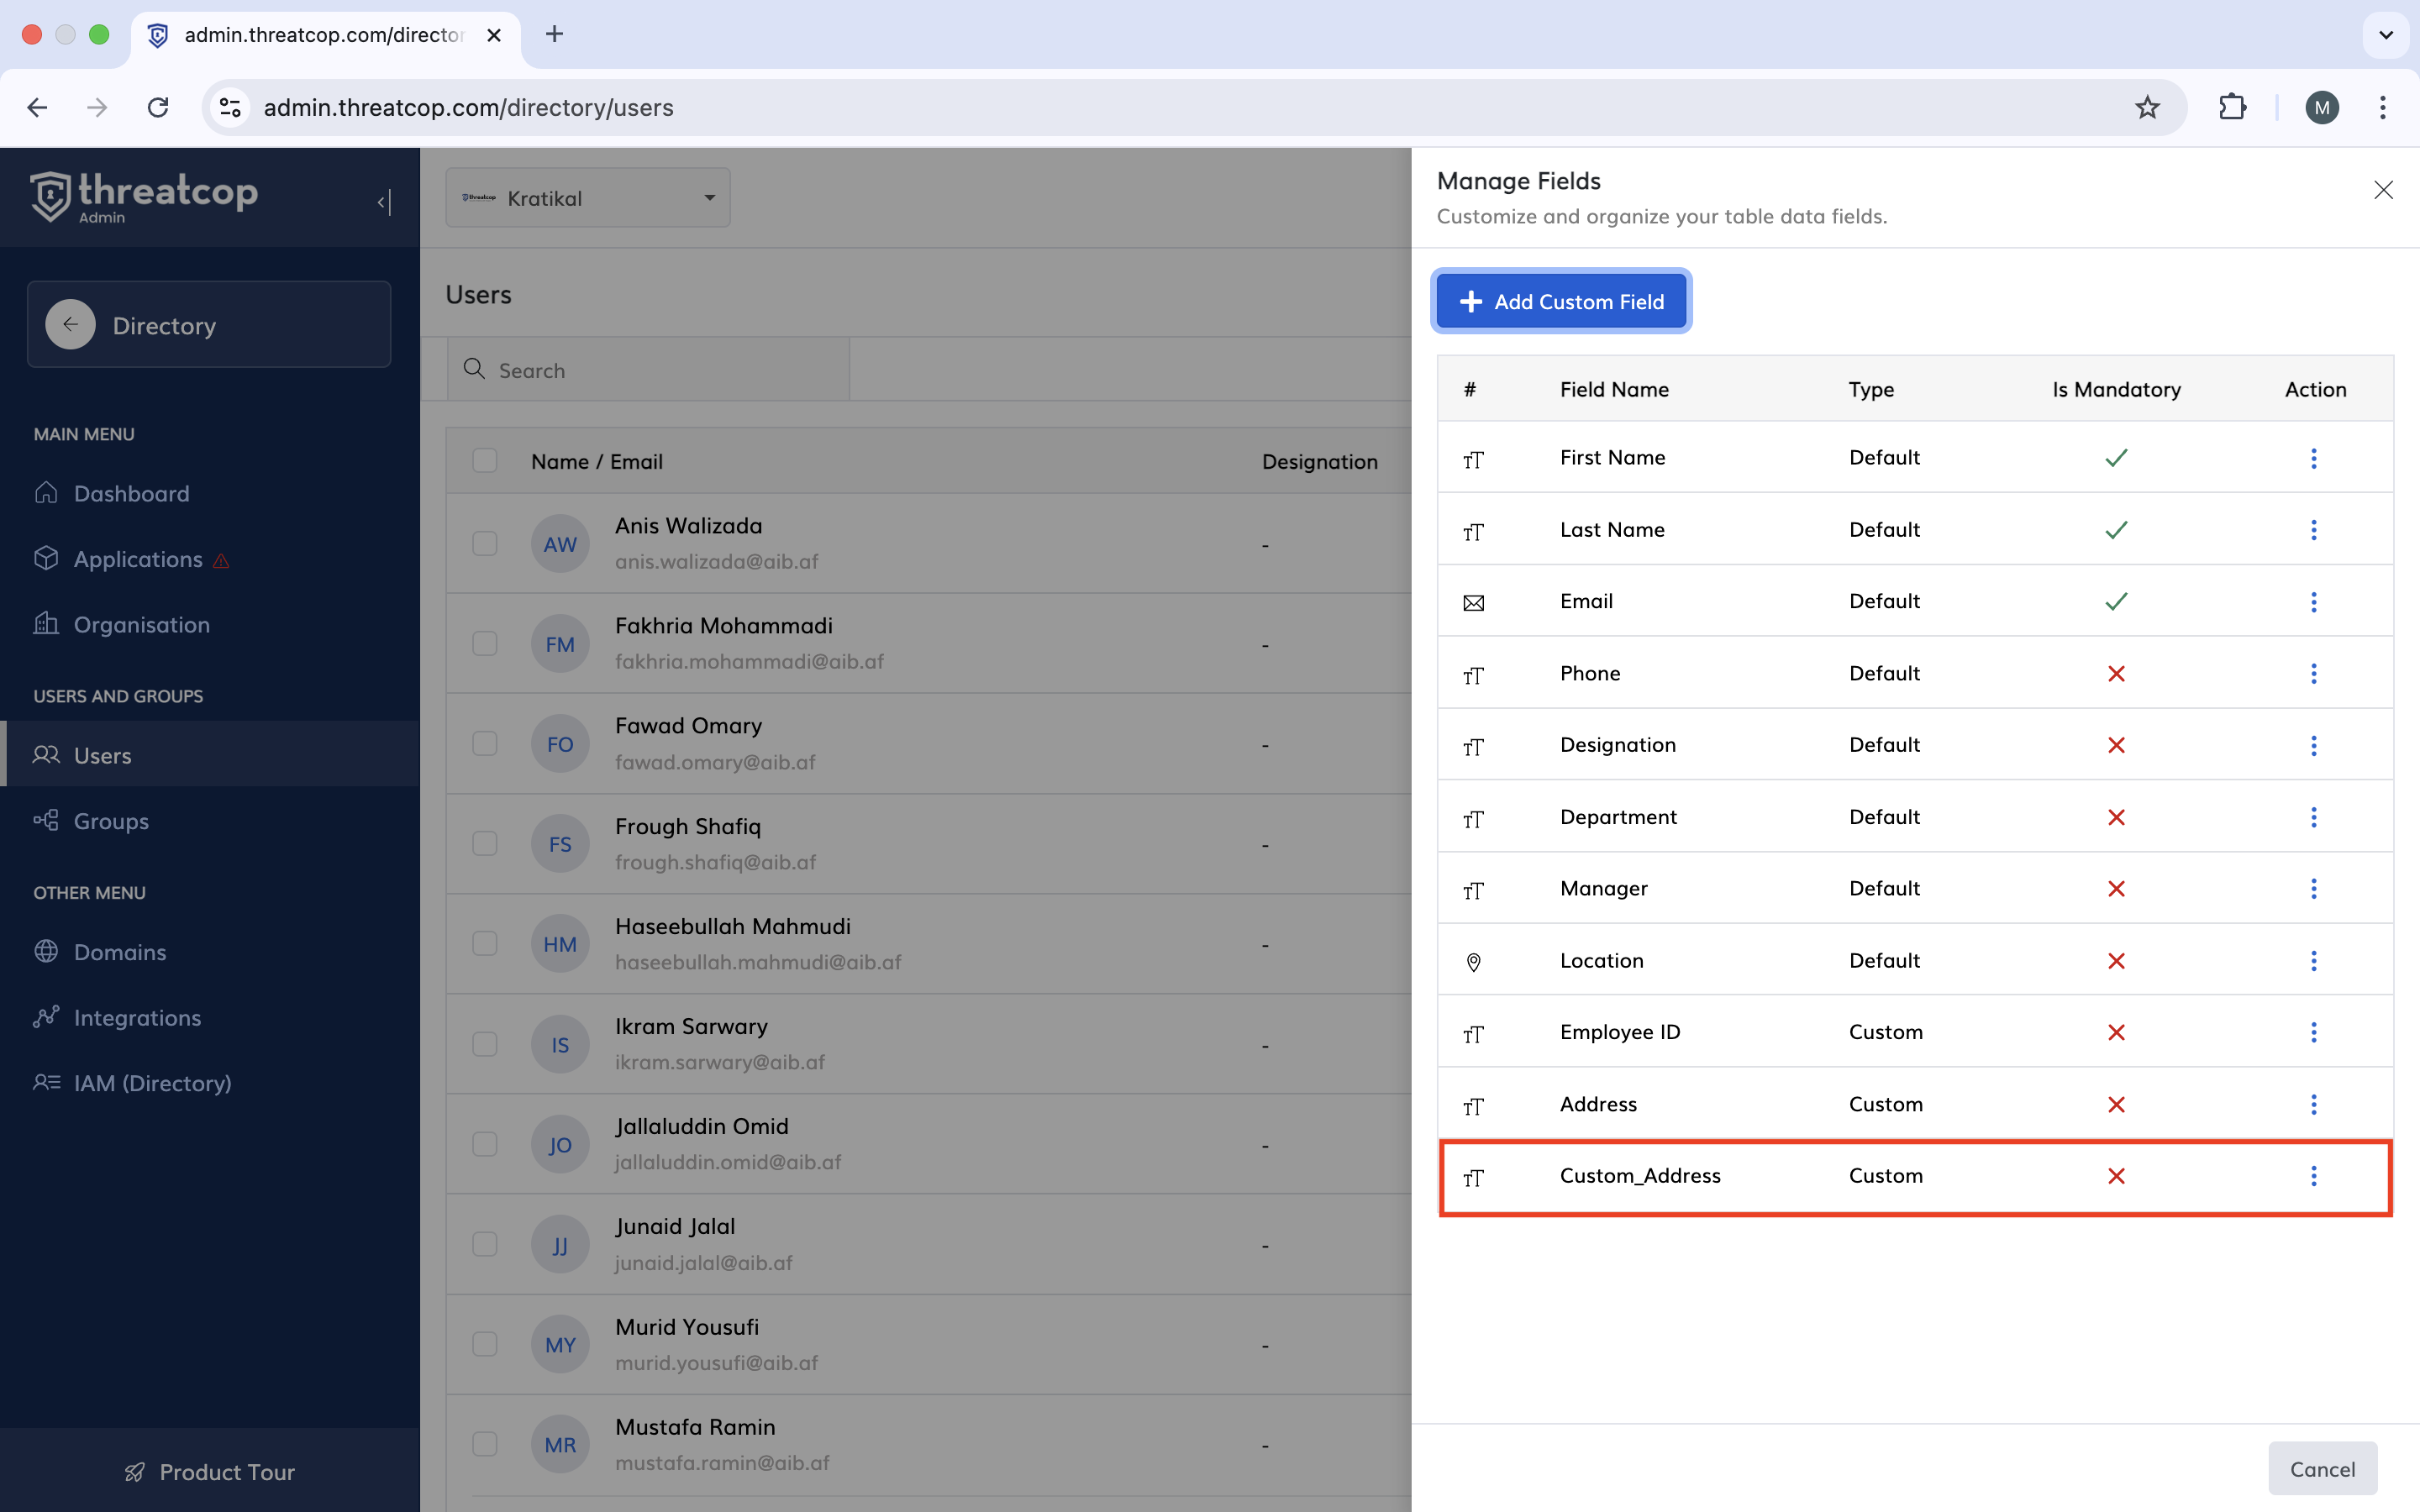Close the Manage Fields panel

tap(2383, 190)
